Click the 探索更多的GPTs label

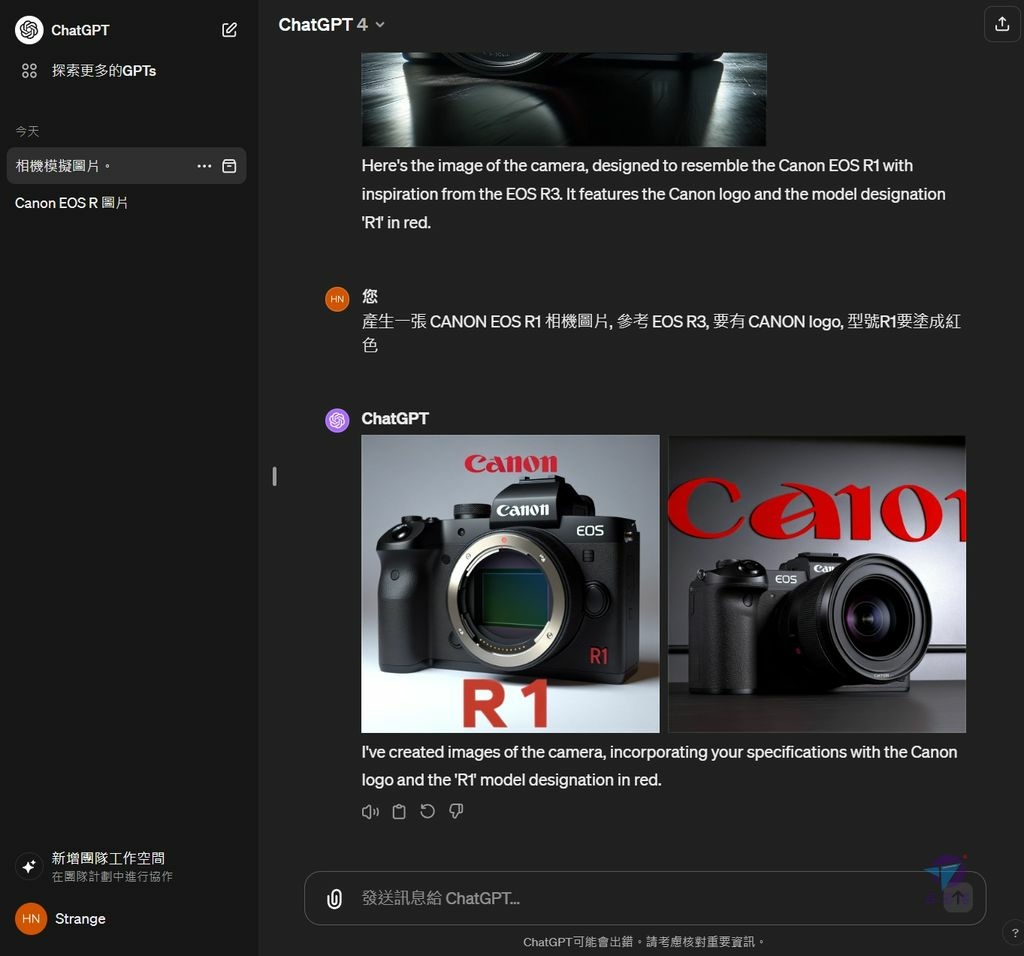click(104, 71)
